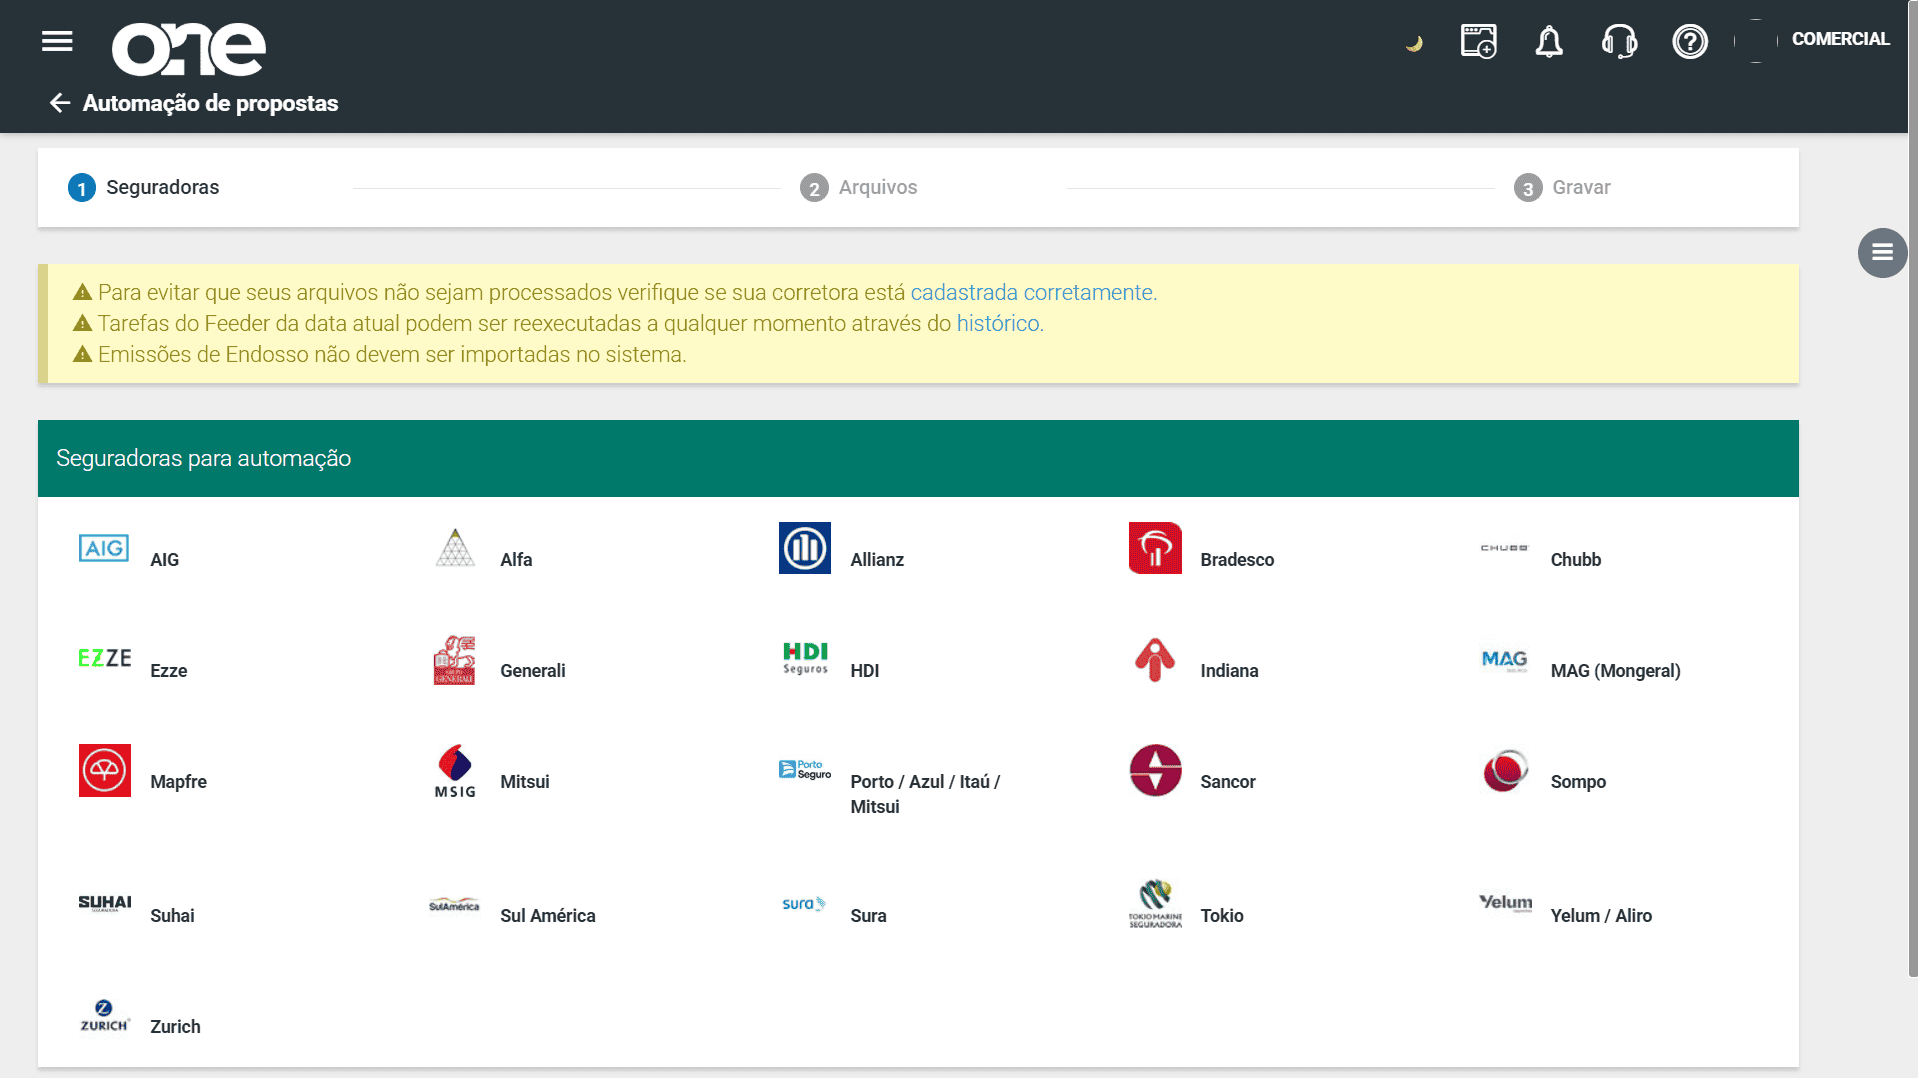Click the MAG logo icon
The height and width of the screenshot is (1078, 1918).
(1505, 660)
